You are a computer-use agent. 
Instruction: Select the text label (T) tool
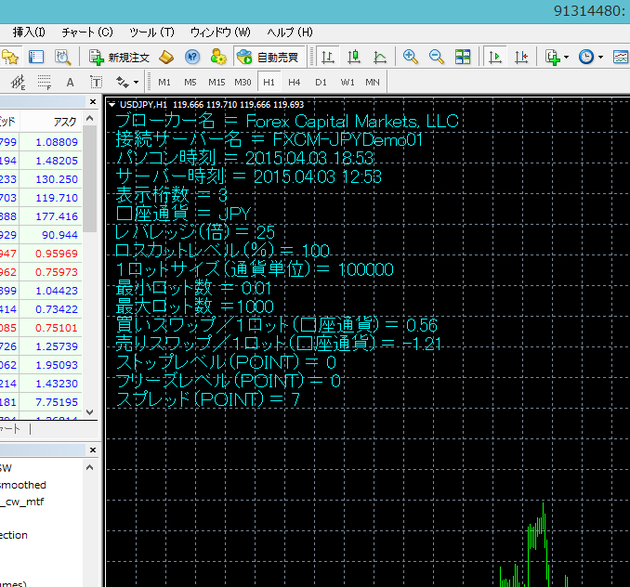96,82
